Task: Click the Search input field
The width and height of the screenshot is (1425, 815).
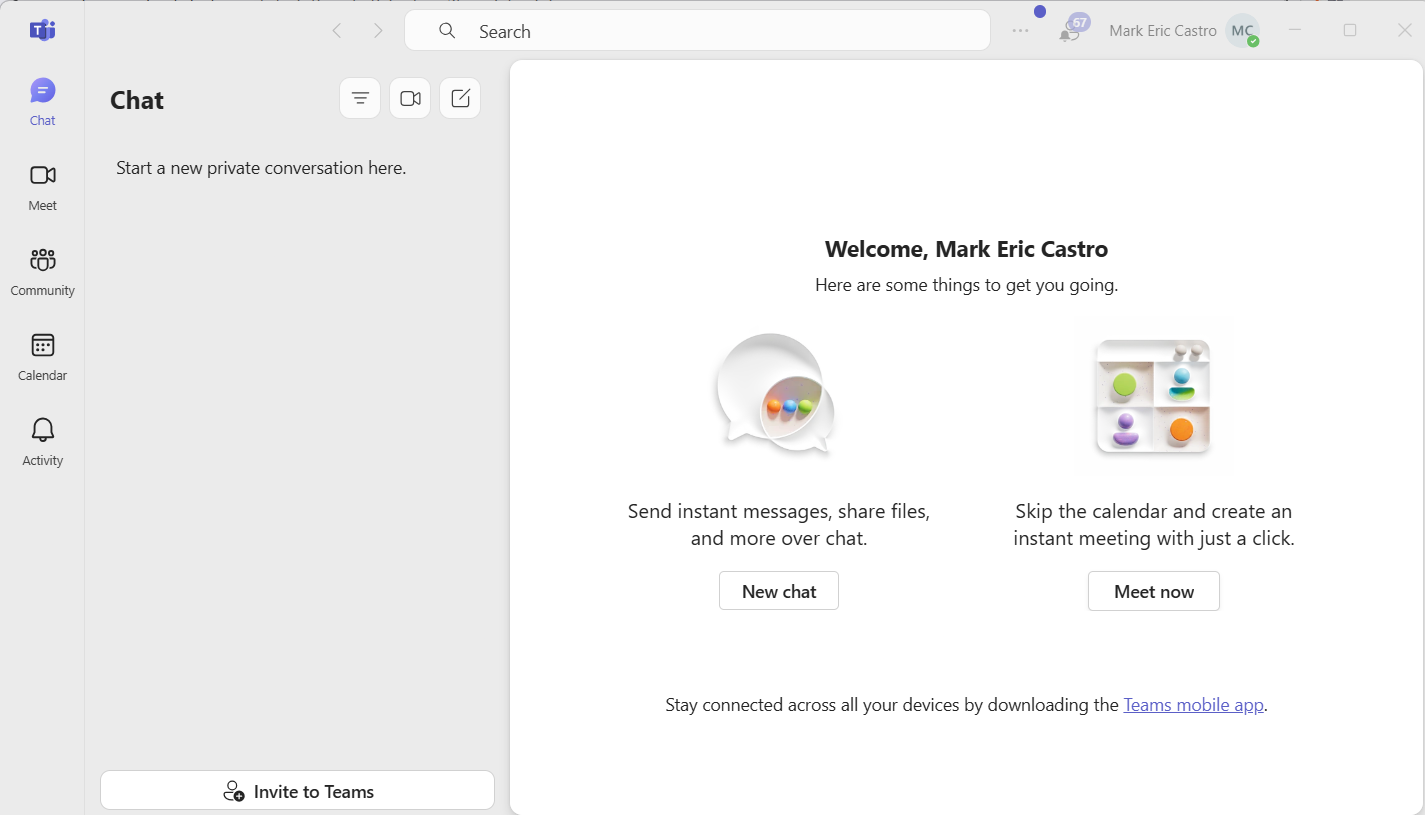Action: (x=697, y=31)
